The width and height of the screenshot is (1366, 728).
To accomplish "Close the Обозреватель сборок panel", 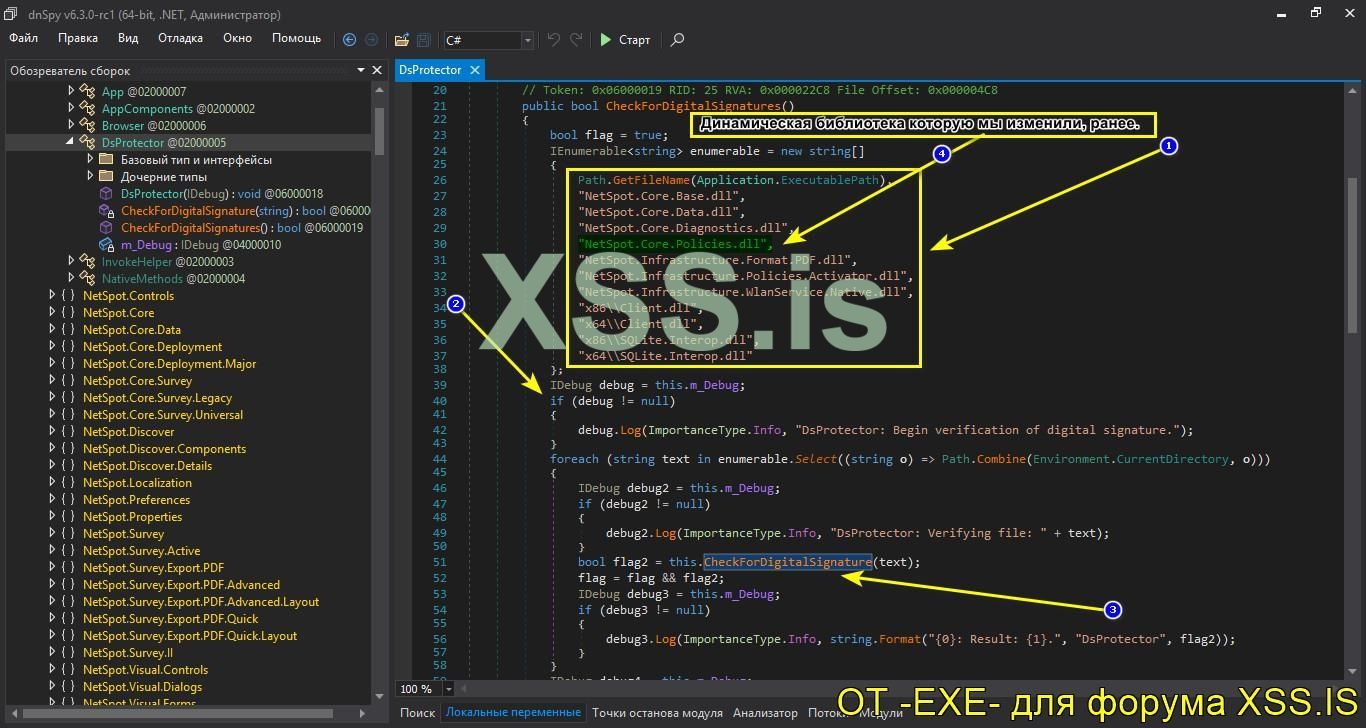I will tap(377, 70).
